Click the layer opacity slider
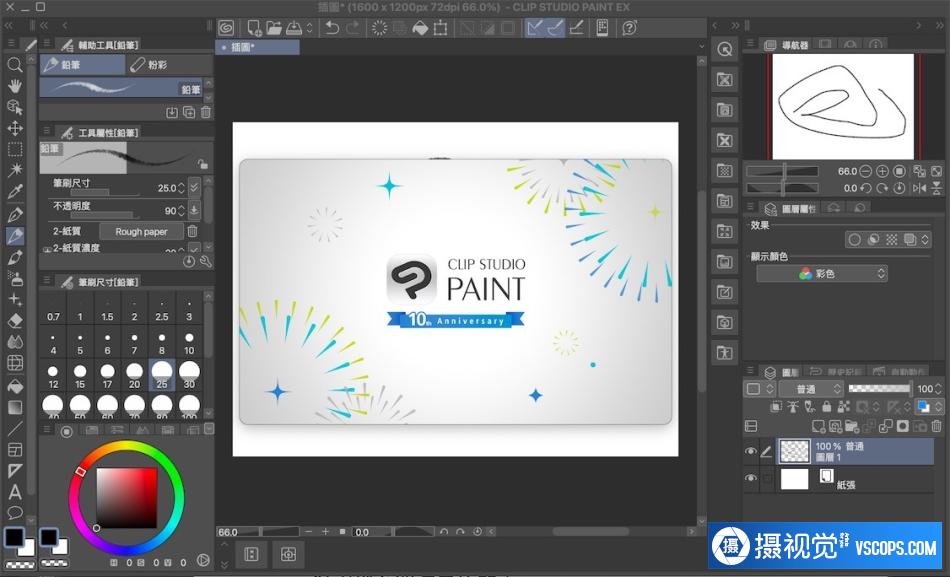Image resolution: width=950 pixels, height=577 pixels. pyautogui.click(x=880, y=389)
